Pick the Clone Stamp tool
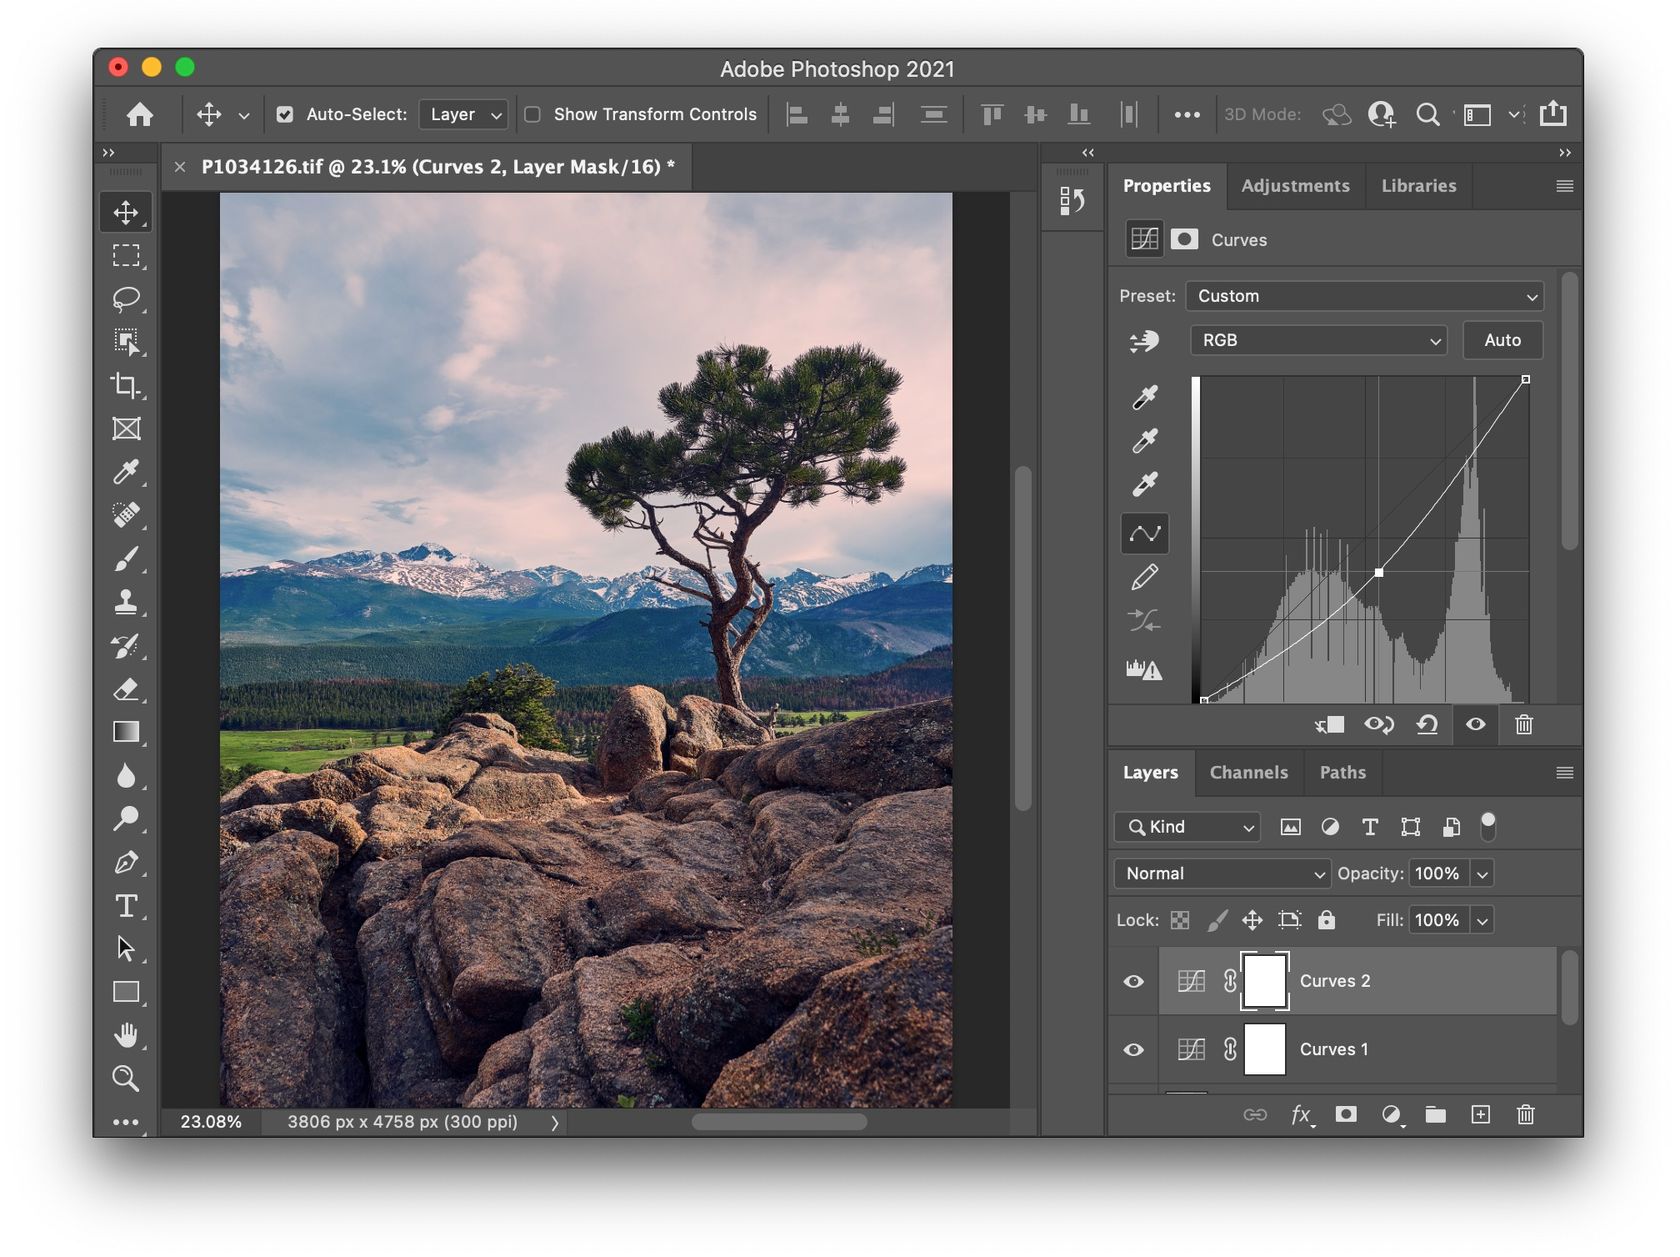 (x=126, y=602)
